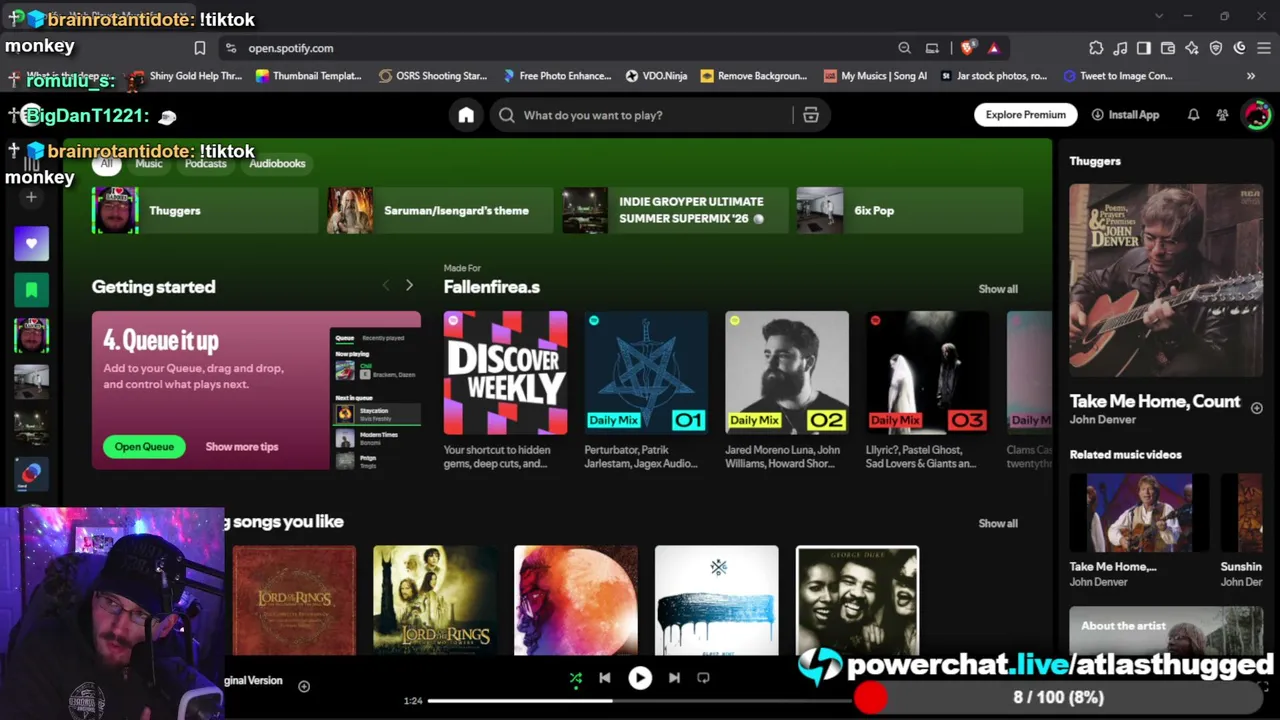The width and height of the screenshot is (1280, 720).
Task: Open the browser Extensions puzzle icon
Action: pyautogui.click(x=1096, y=48)
